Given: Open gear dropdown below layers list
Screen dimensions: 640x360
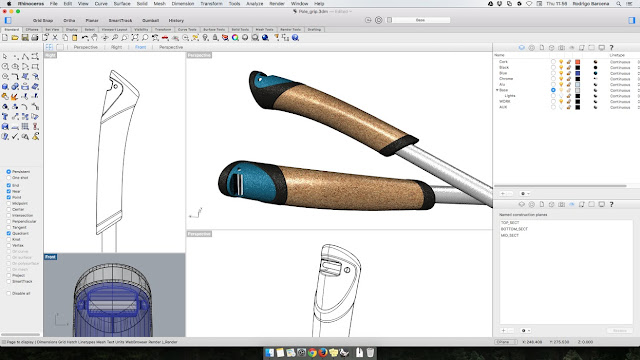Looking at the screenshot, I should 525,193.
